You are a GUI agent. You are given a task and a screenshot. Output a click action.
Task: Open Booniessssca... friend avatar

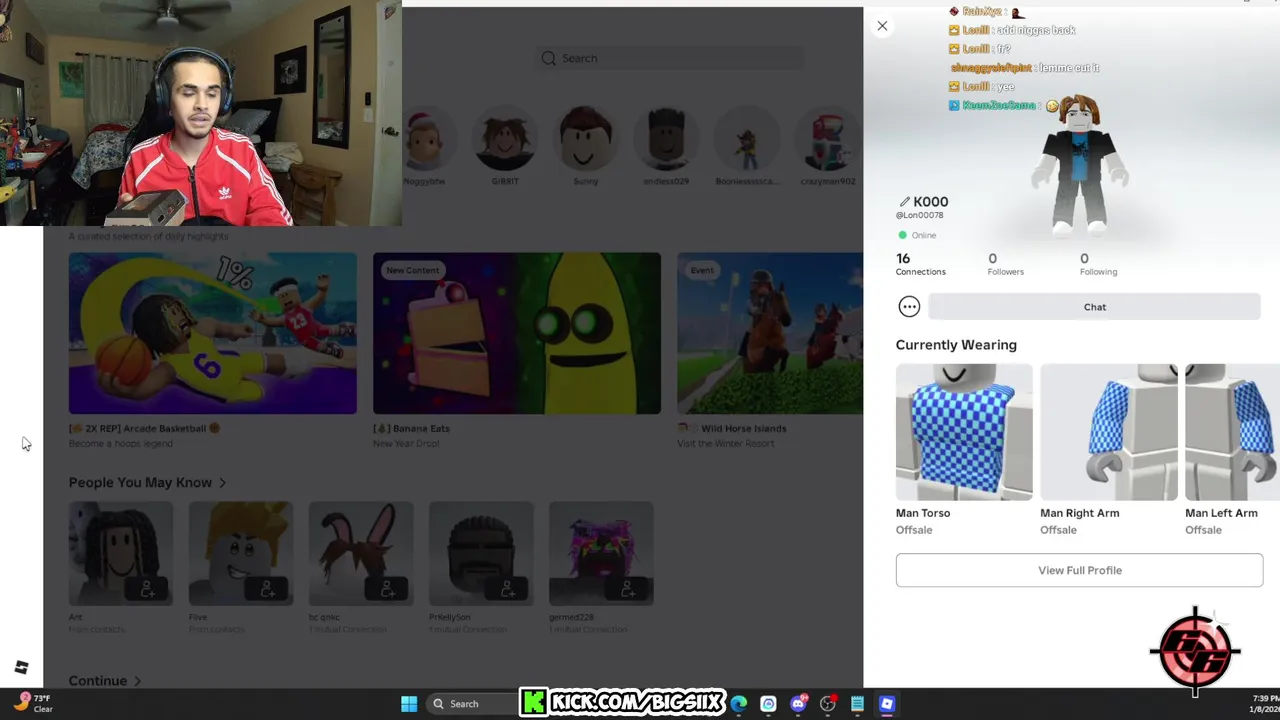coord(747,139)
